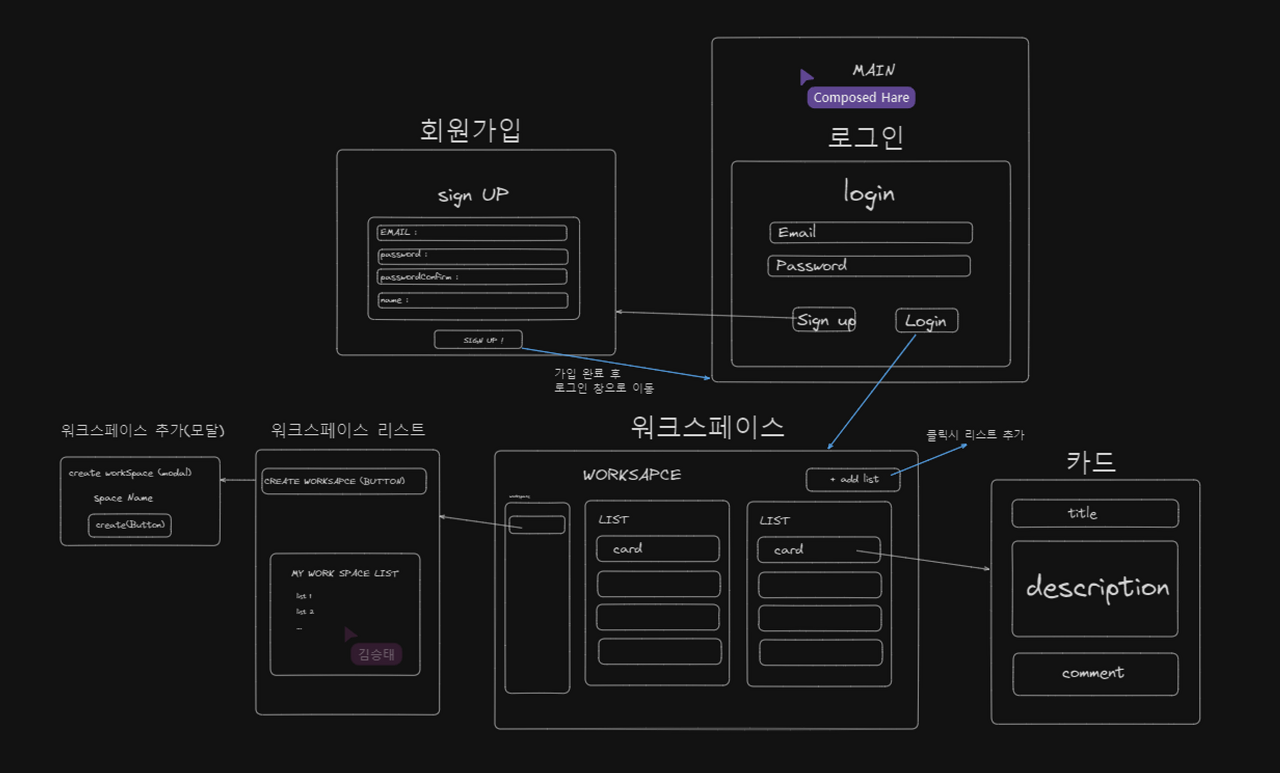Select the 김승태 collaborator cursor badge
Viewport: 1280px width, 773px height.
click(x=376, y=653)
